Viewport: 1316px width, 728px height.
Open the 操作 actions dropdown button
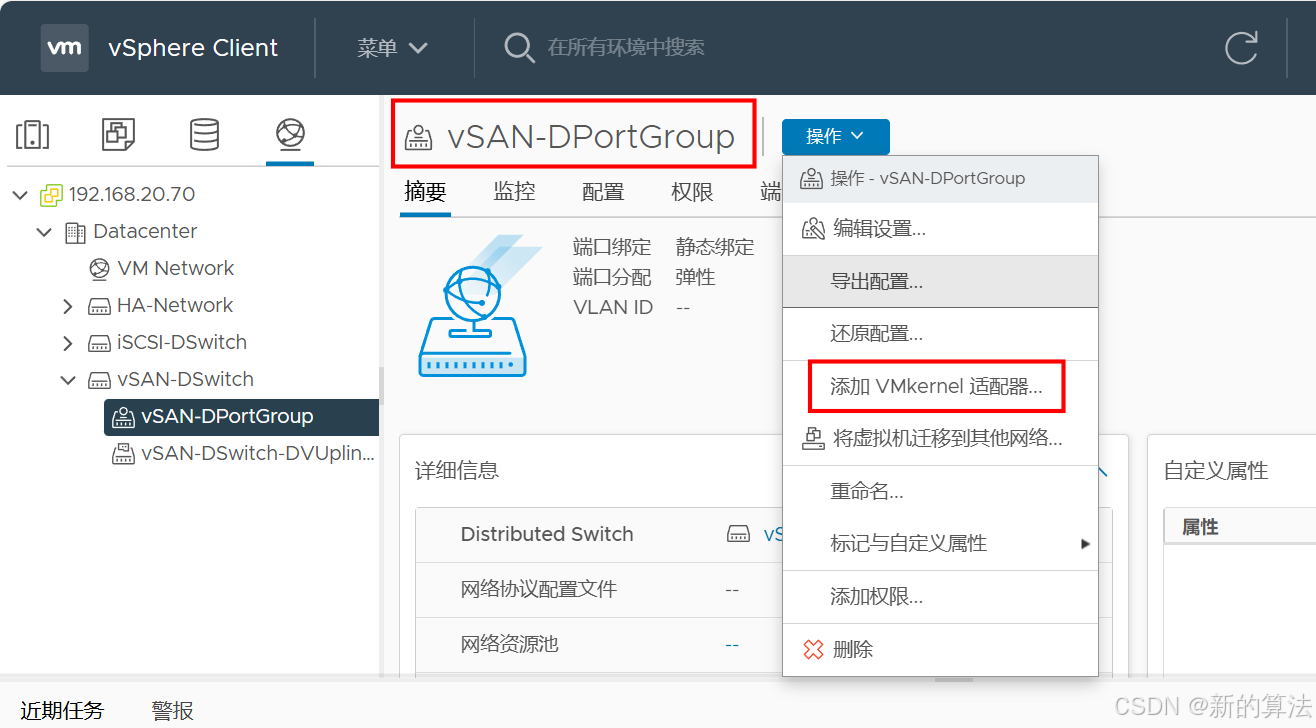pyautogui.click(x=835, y=136)
